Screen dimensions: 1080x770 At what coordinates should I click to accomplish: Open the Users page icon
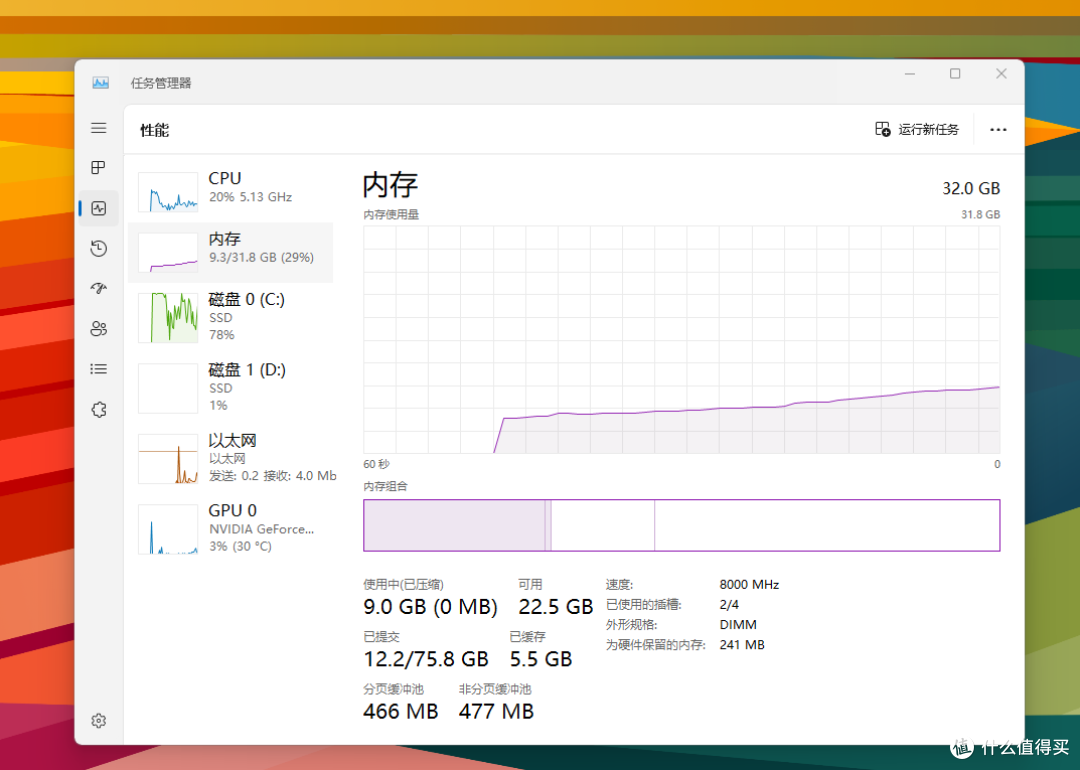click(98, 328)
